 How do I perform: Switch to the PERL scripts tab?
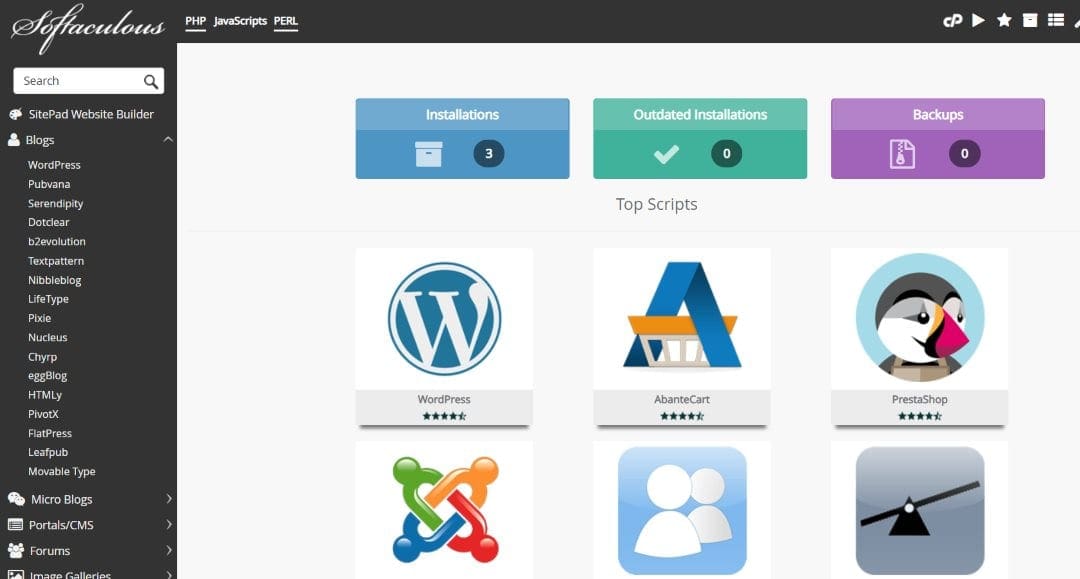286,21
